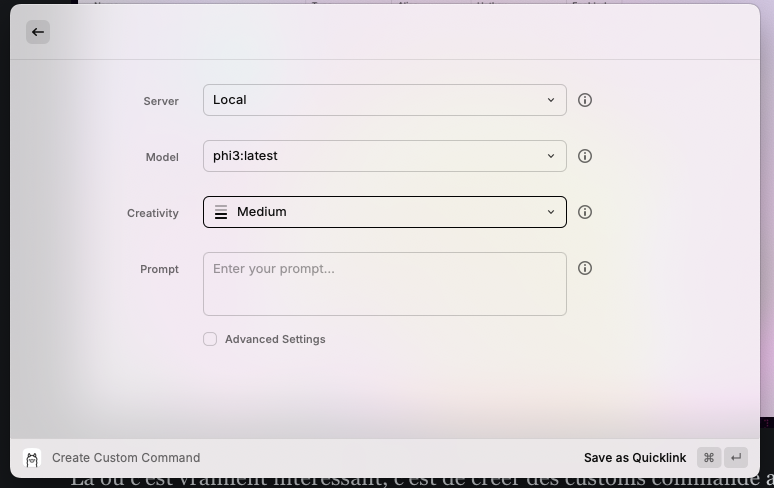This screenshot has height=488, width=774.
Task: Open the Server dropdown showing Local
Action: (x=384, y=100)
